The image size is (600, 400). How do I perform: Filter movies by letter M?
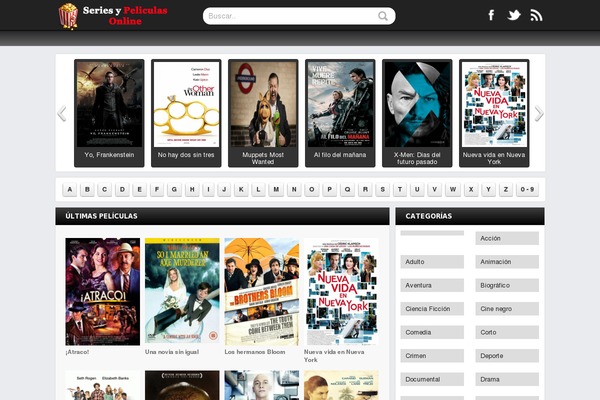click(x=276, y=189)
